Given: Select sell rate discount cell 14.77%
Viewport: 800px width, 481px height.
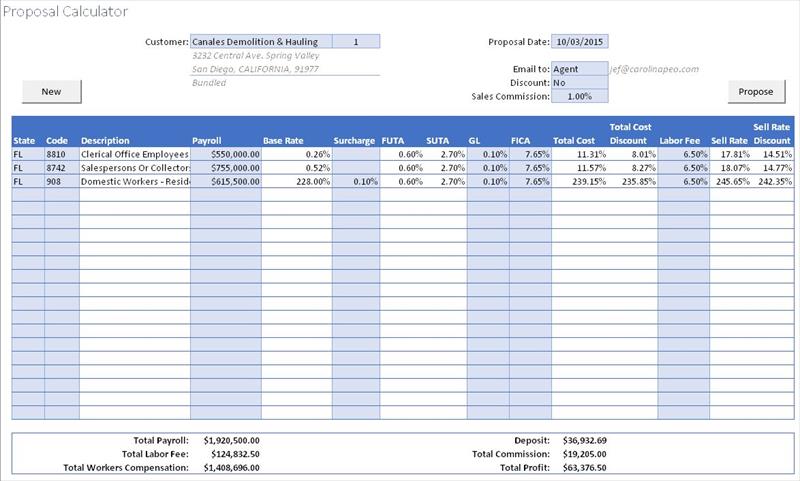Looking at the screenshot, I should coord(773,168).
